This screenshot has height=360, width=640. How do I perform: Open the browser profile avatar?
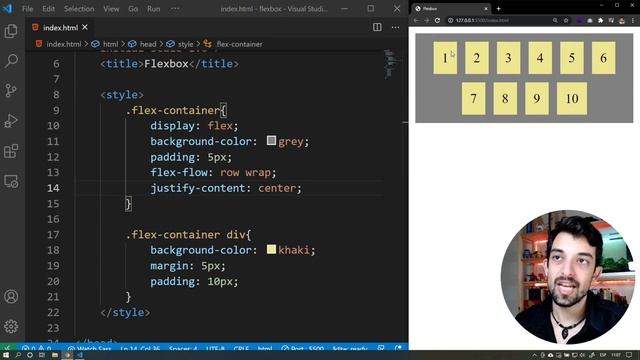click(x=622, y=20)
